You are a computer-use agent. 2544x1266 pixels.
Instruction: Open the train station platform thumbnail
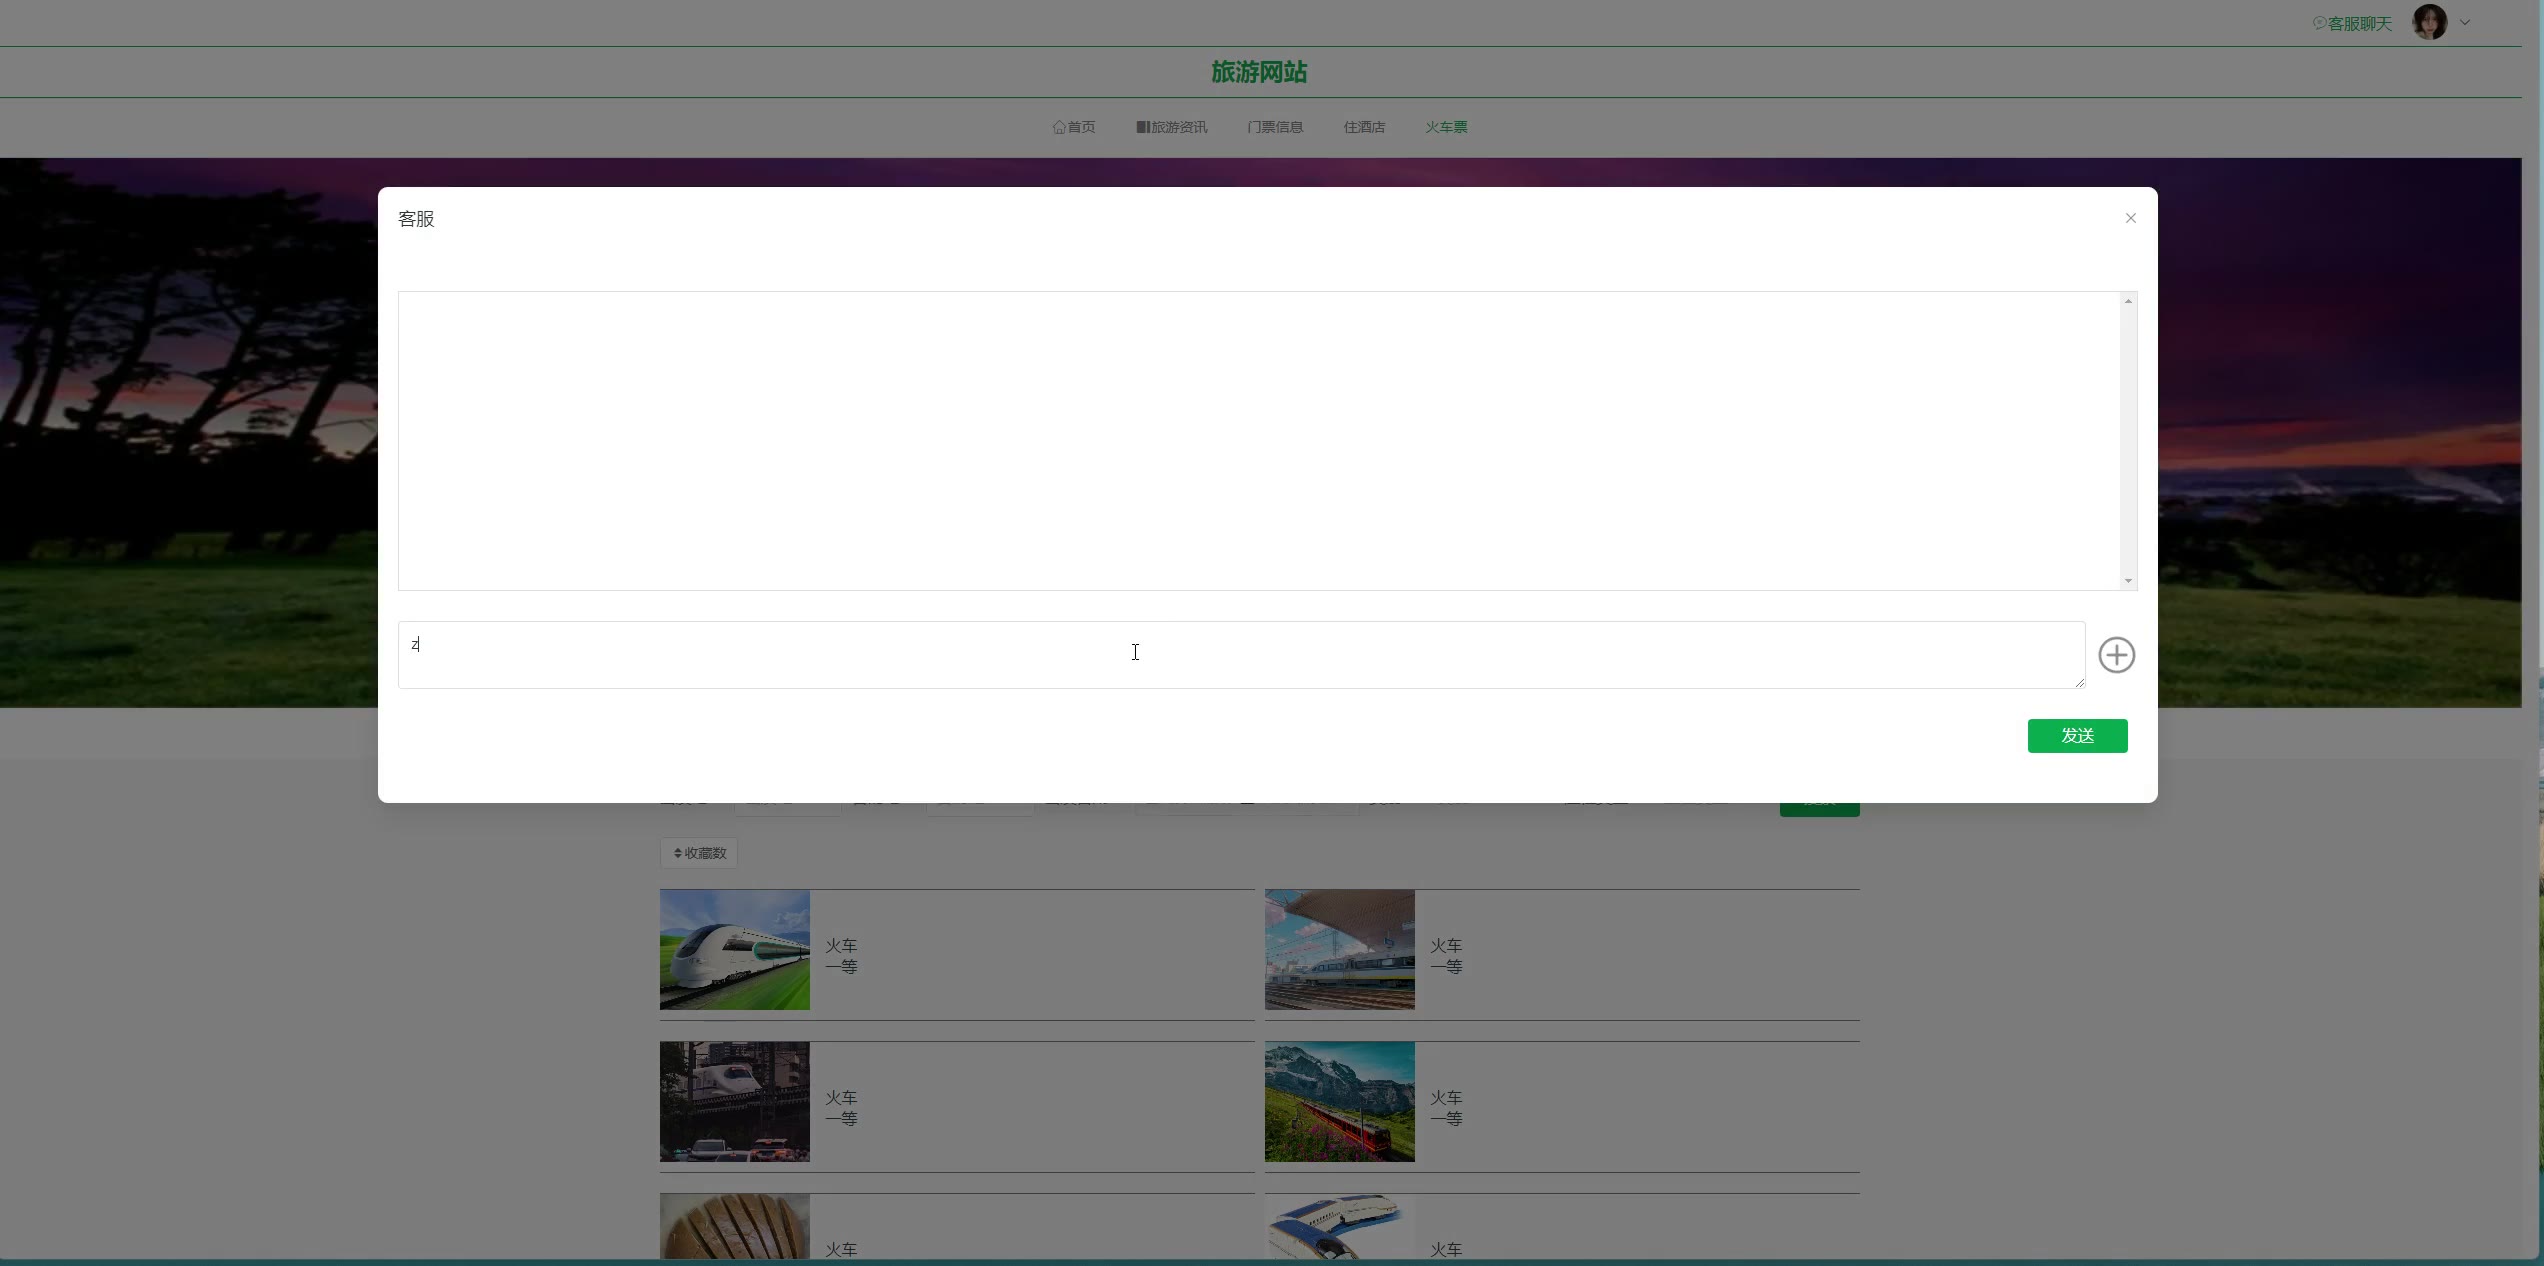tap(1339, 950)
